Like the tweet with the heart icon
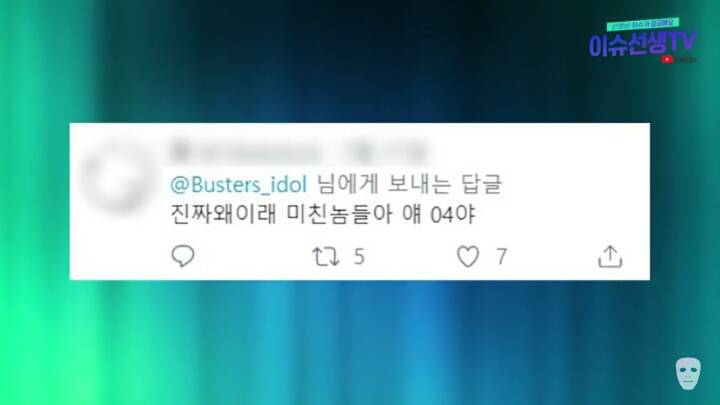 tap(468, 256)
